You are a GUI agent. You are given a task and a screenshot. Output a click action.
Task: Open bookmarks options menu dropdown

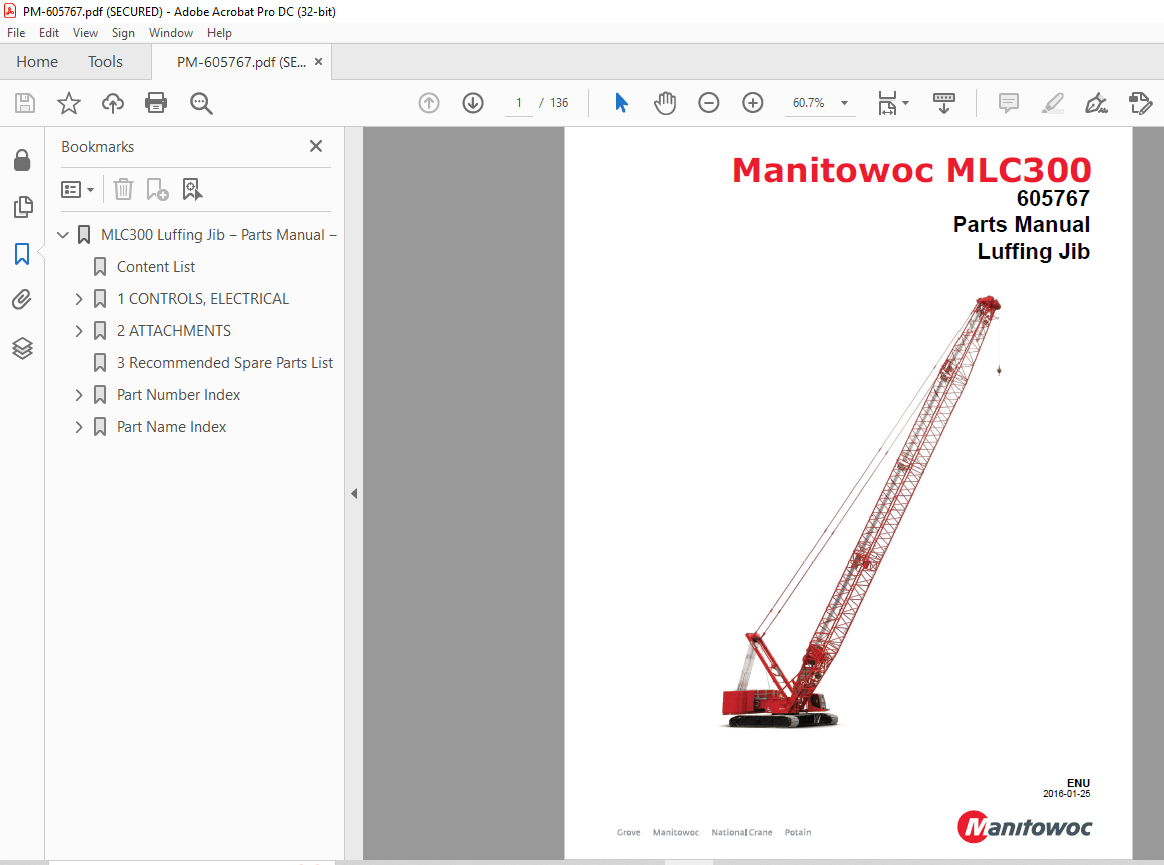(x=77, y=189)
